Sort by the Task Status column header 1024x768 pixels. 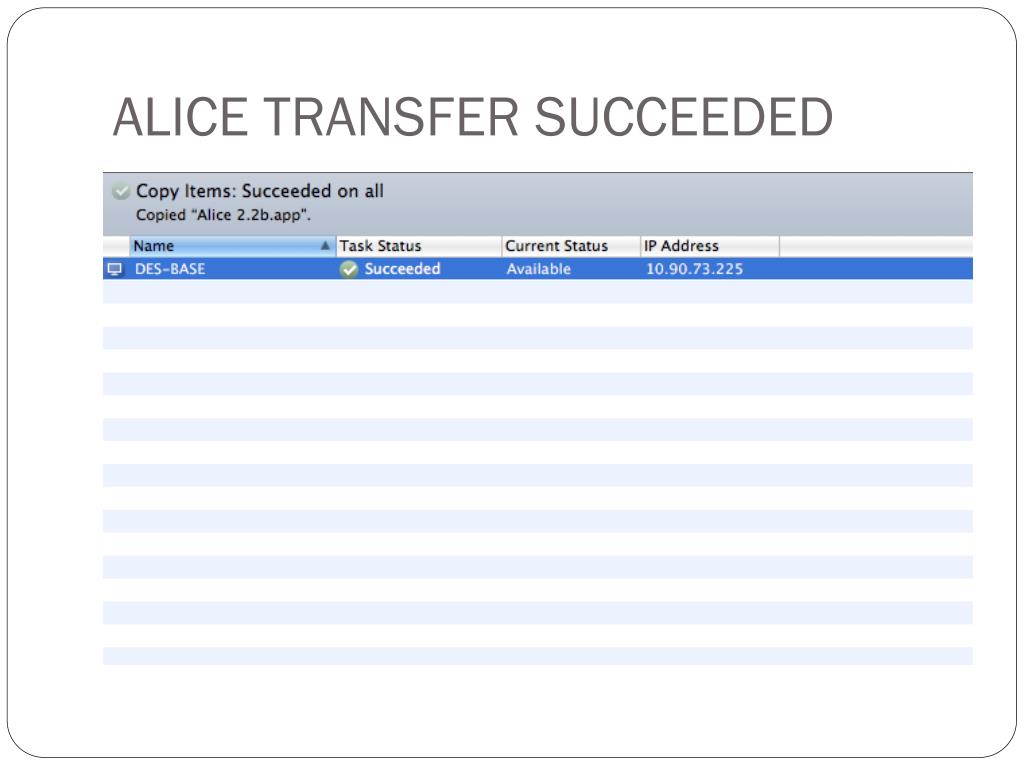pyautogui.click(x=419, y=246)
